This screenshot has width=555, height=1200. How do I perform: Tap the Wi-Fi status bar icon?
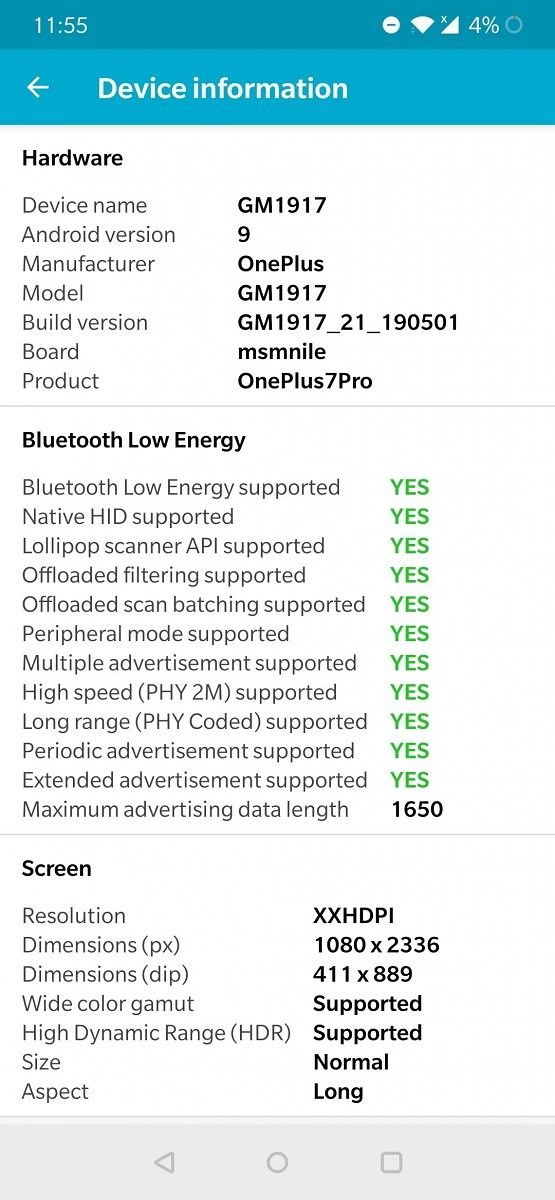pyautogui.click(x=422, y=25)
